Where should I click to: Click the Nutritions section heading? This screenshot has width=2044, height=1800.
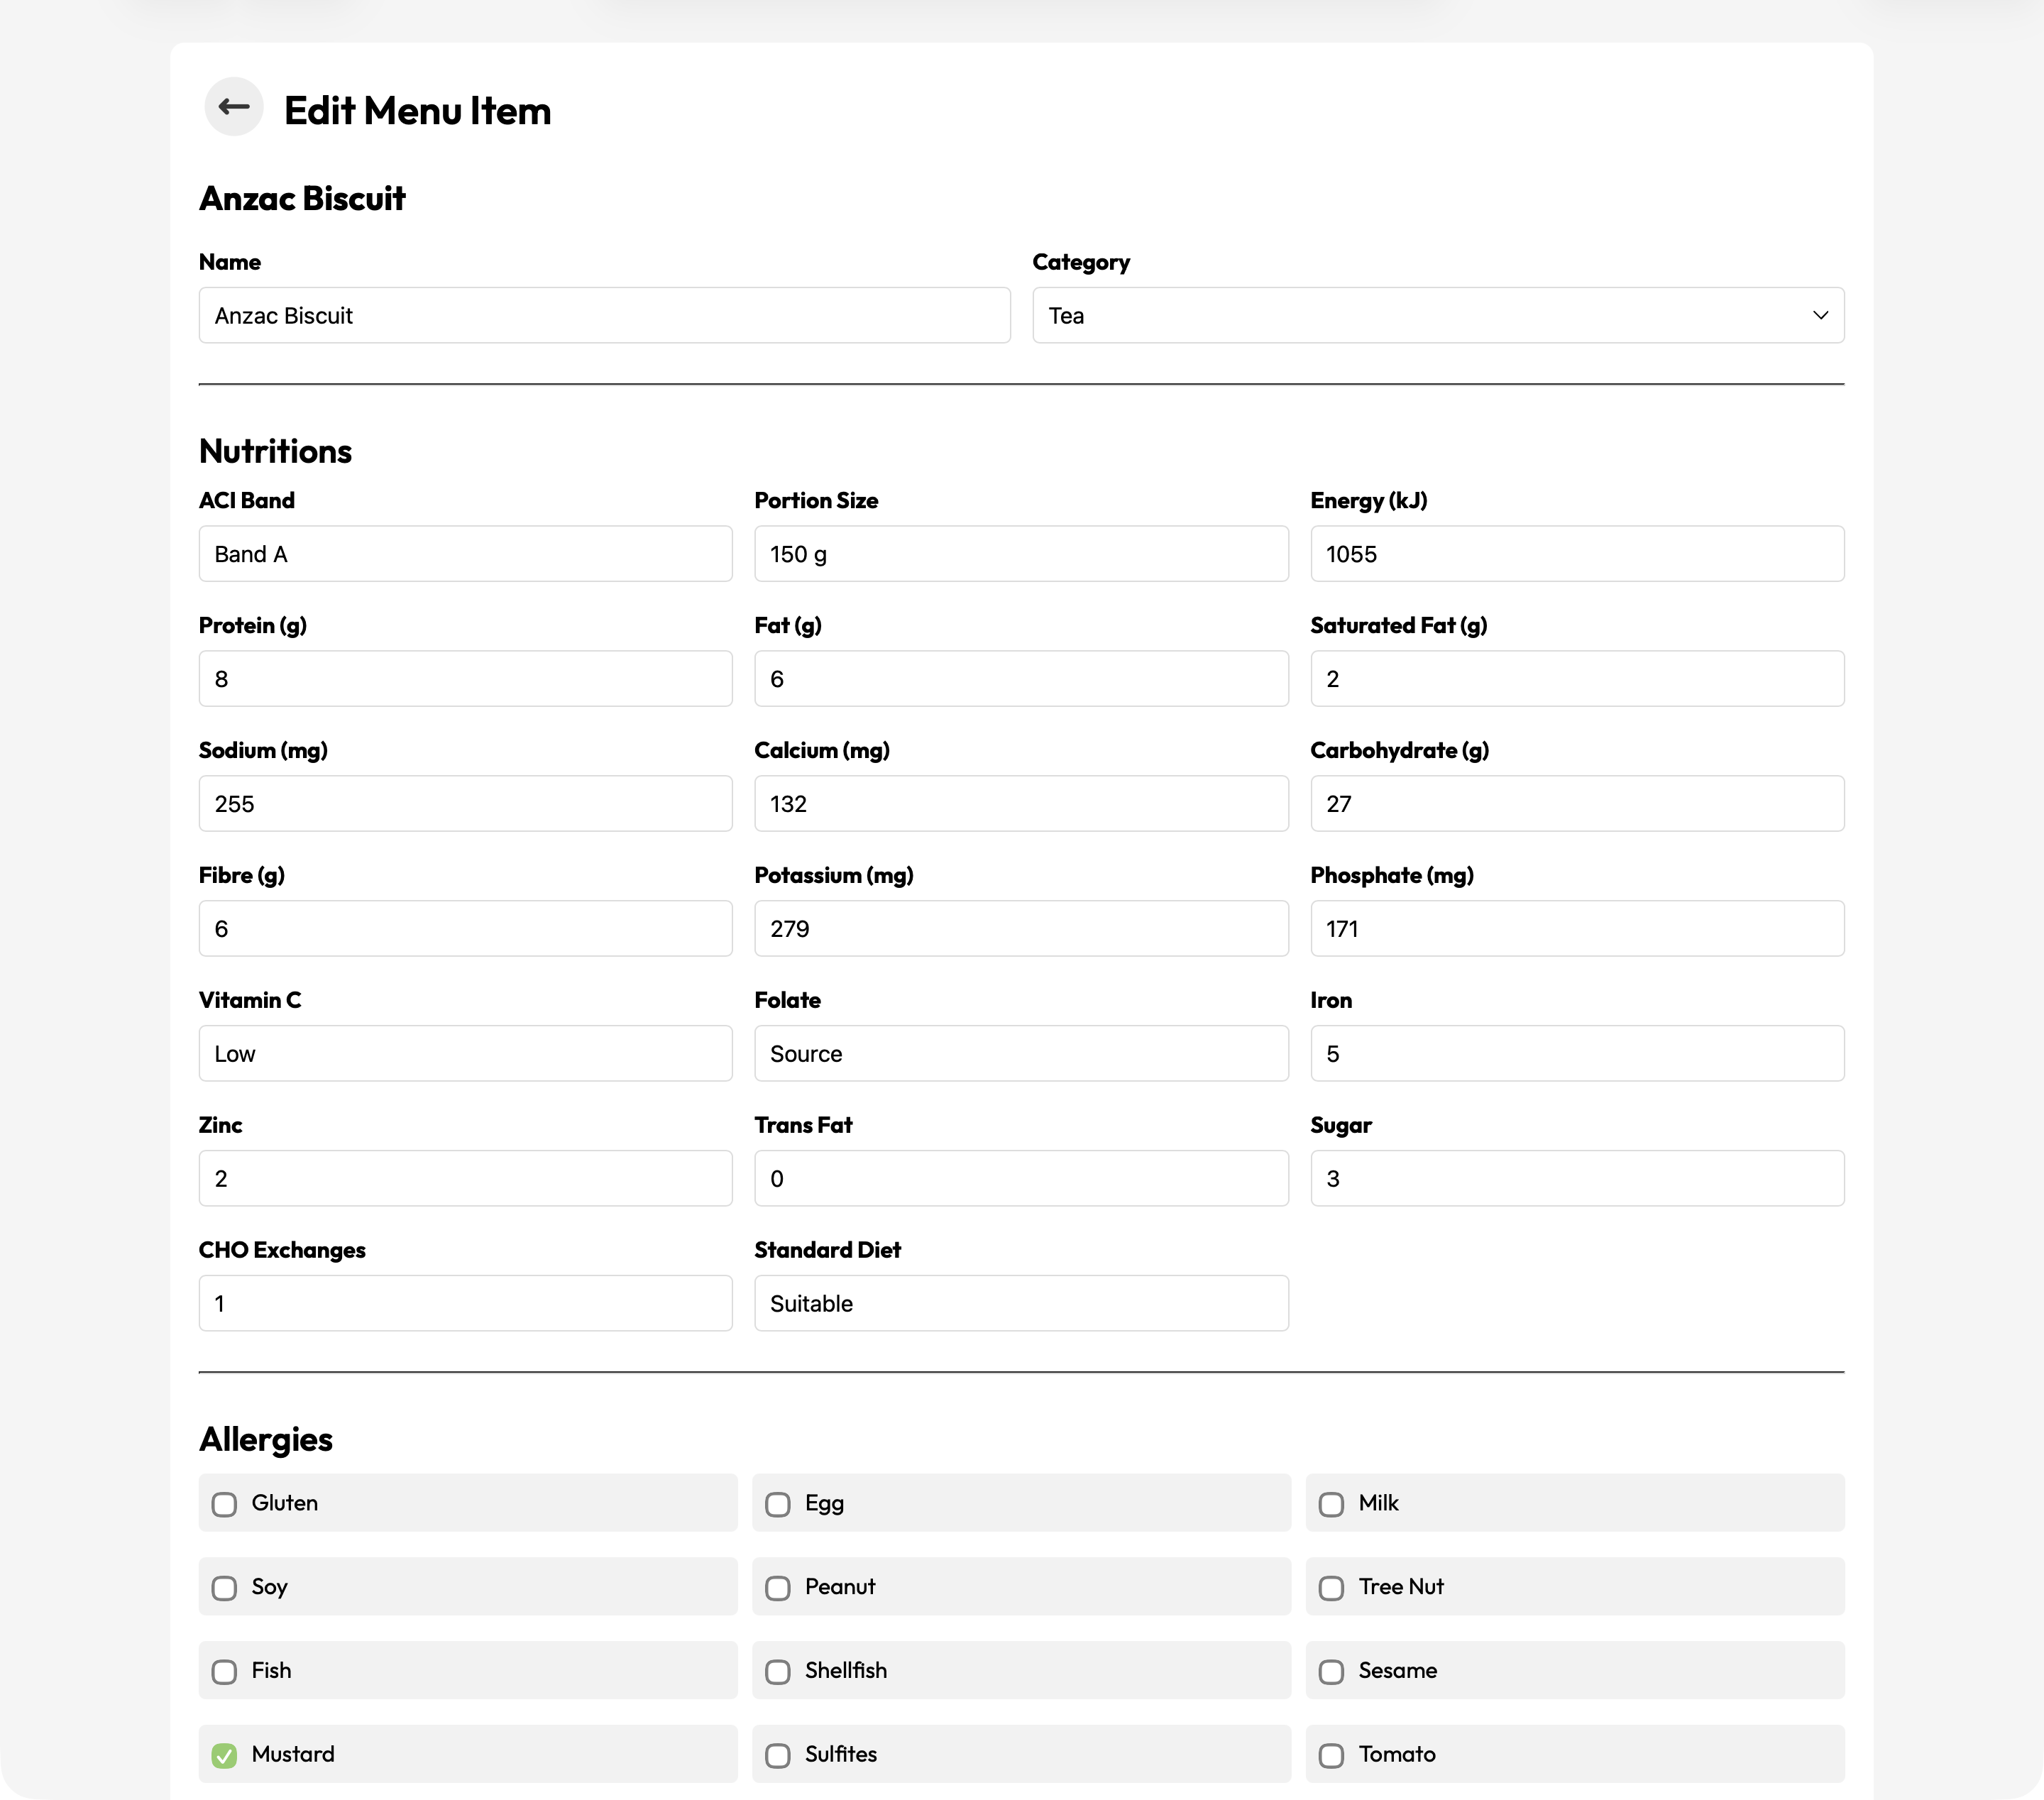(275, 452)
